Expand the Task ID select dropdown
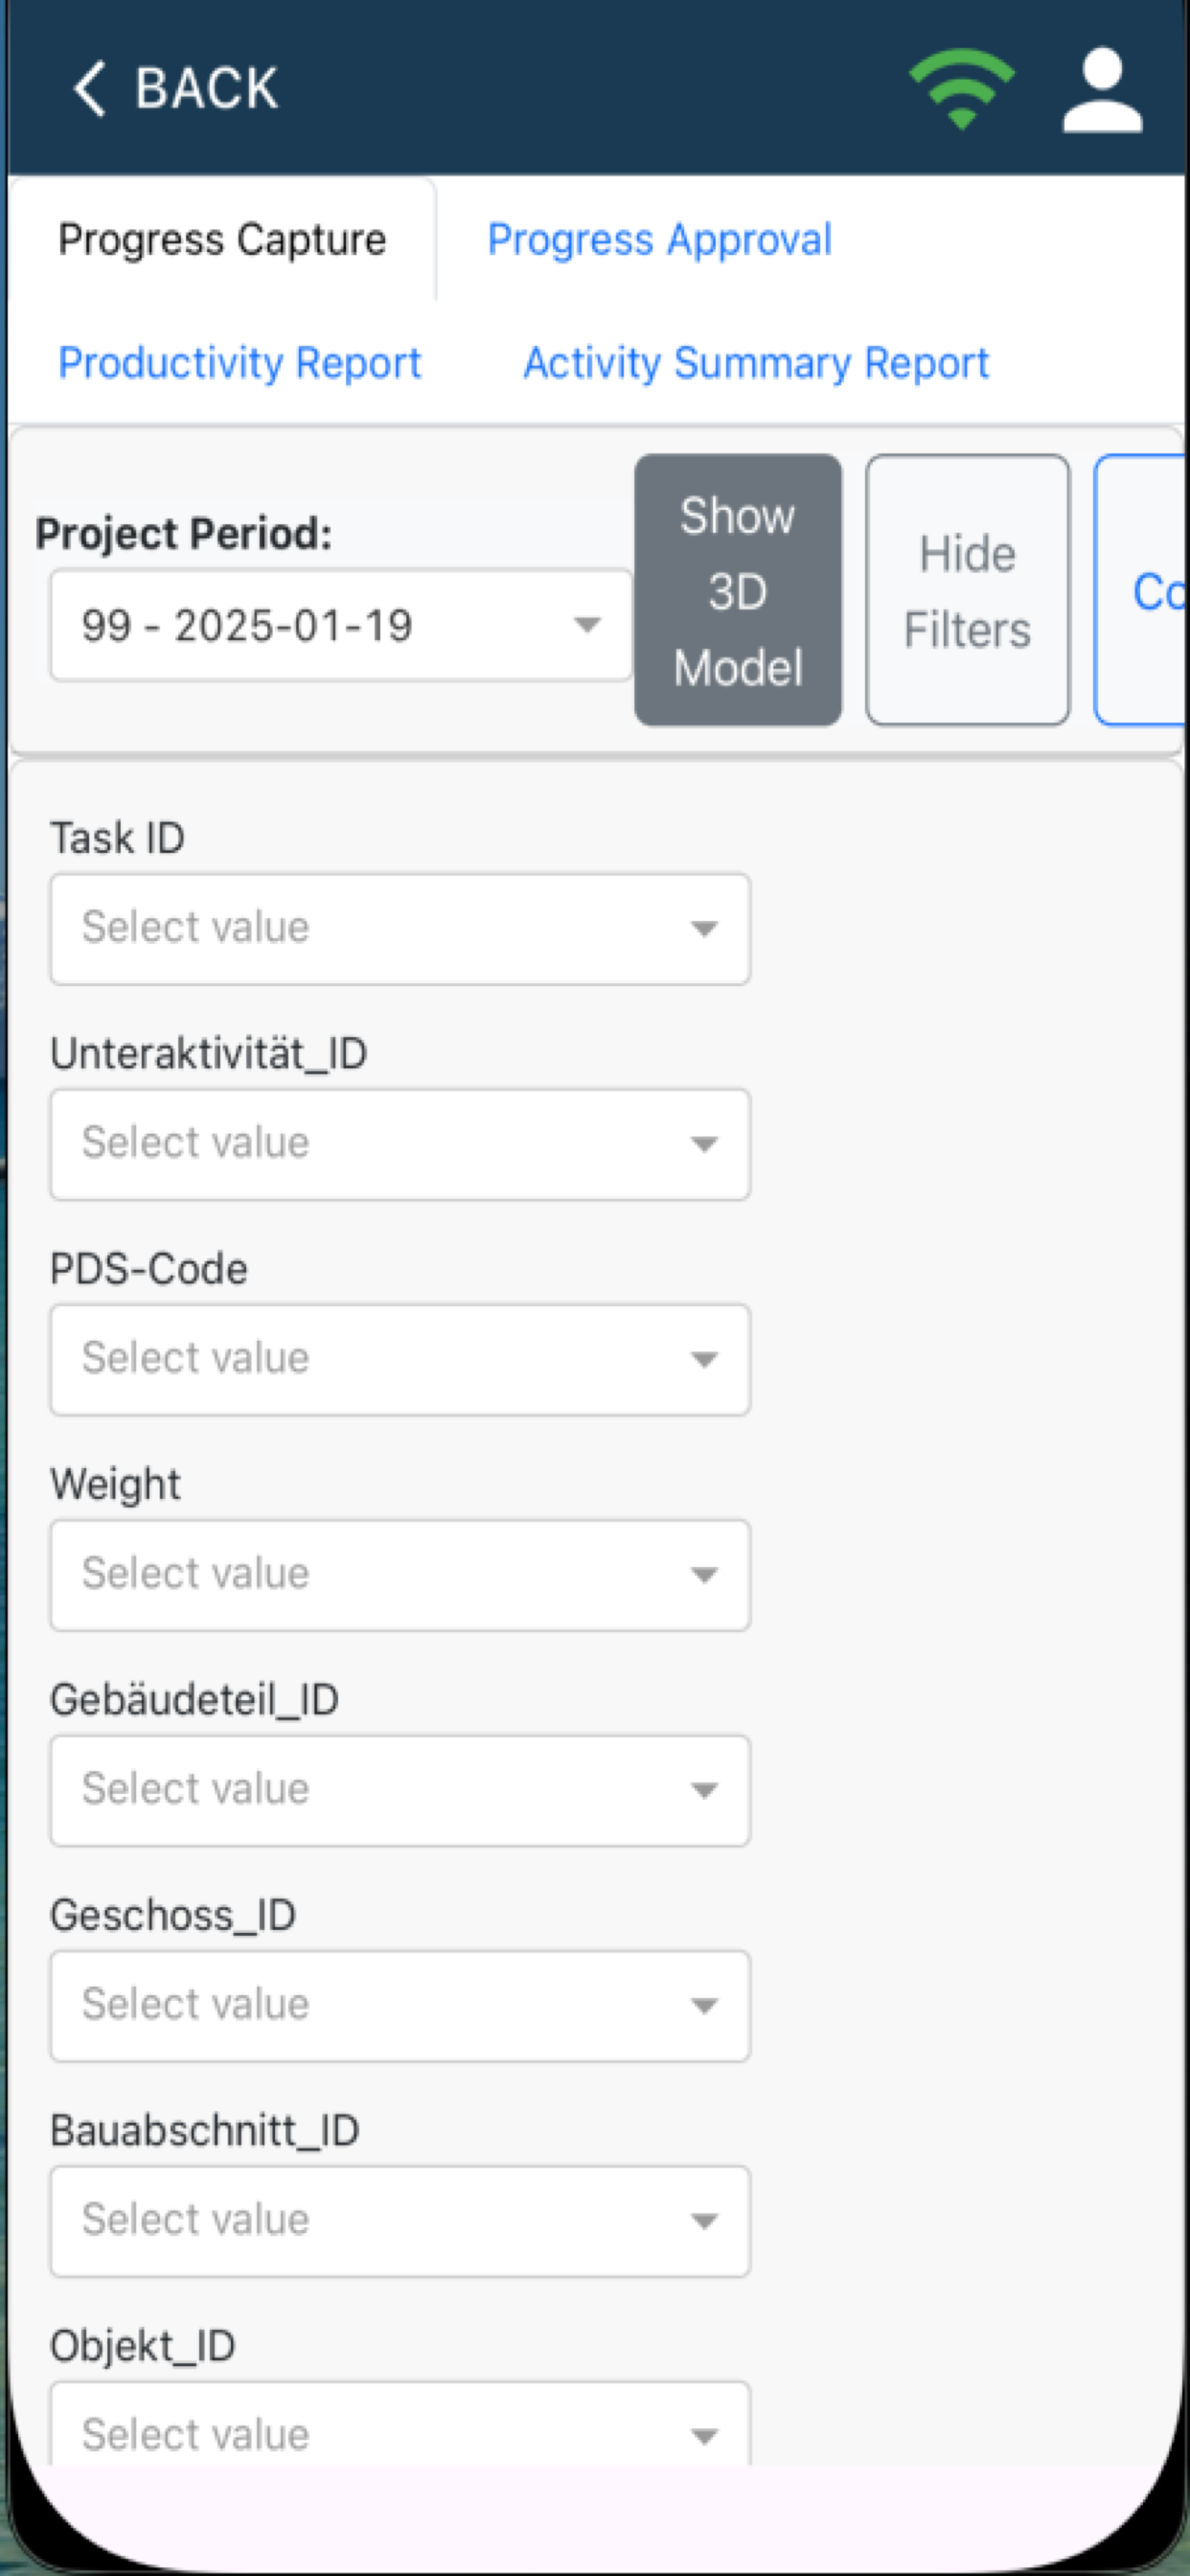The width and height of the screenshot is (1190, 2576). click(x=400, y=929)
